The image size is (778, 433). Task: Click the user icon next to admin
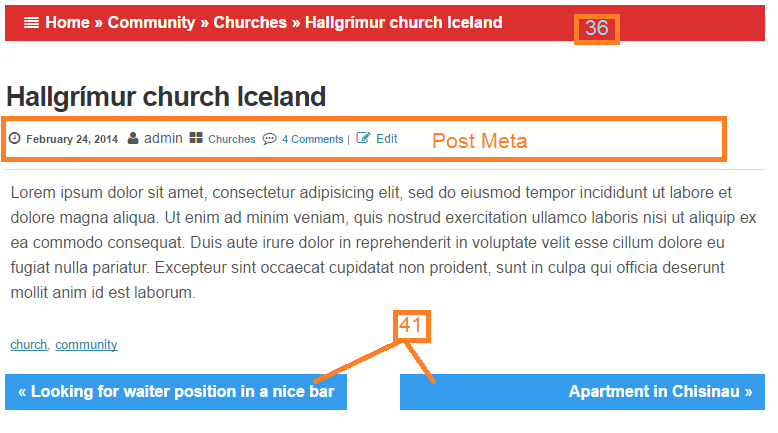coord(132,138)
